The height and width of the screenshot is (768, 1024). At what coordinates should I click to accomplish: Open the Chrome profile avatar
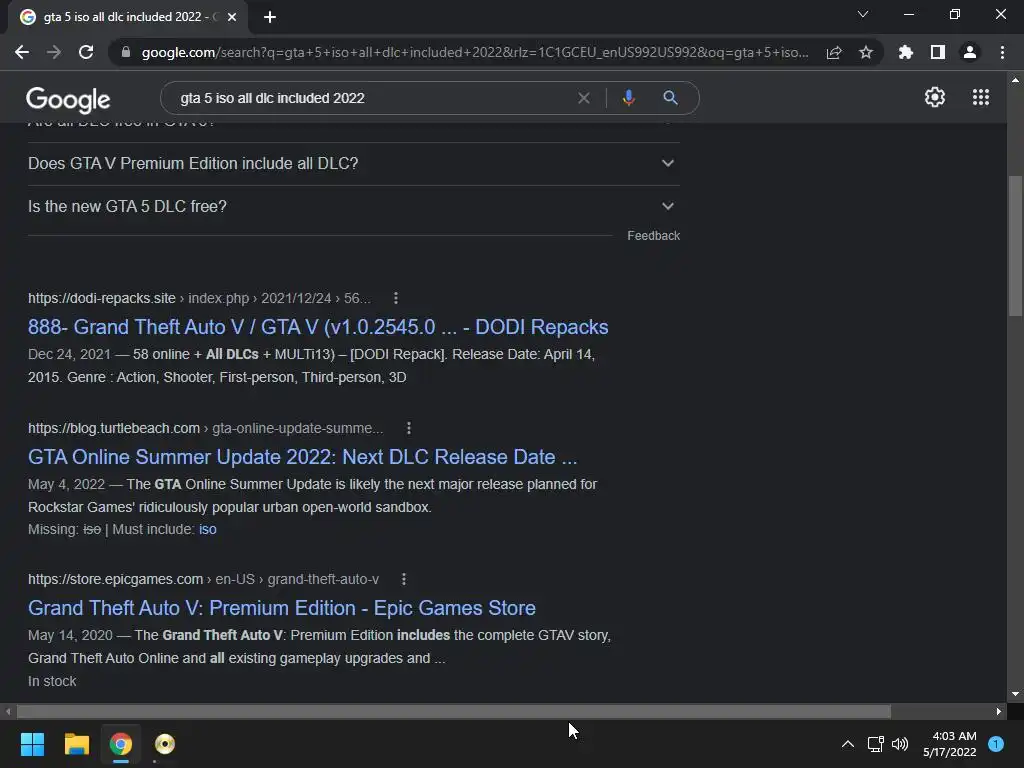click(x=970, y=52)
